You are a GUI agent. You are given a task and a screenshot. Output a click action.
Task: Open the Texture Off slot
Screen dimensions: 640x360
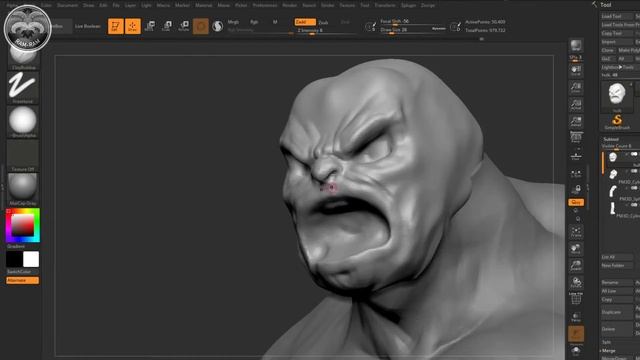pyautogui.click(x=22, y=156)
